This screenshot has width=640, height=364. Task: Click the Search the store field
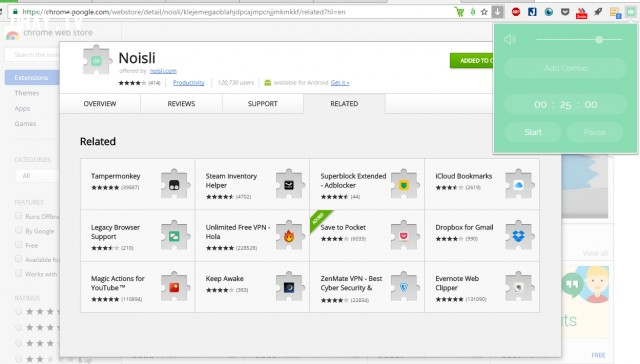[33, 55]
